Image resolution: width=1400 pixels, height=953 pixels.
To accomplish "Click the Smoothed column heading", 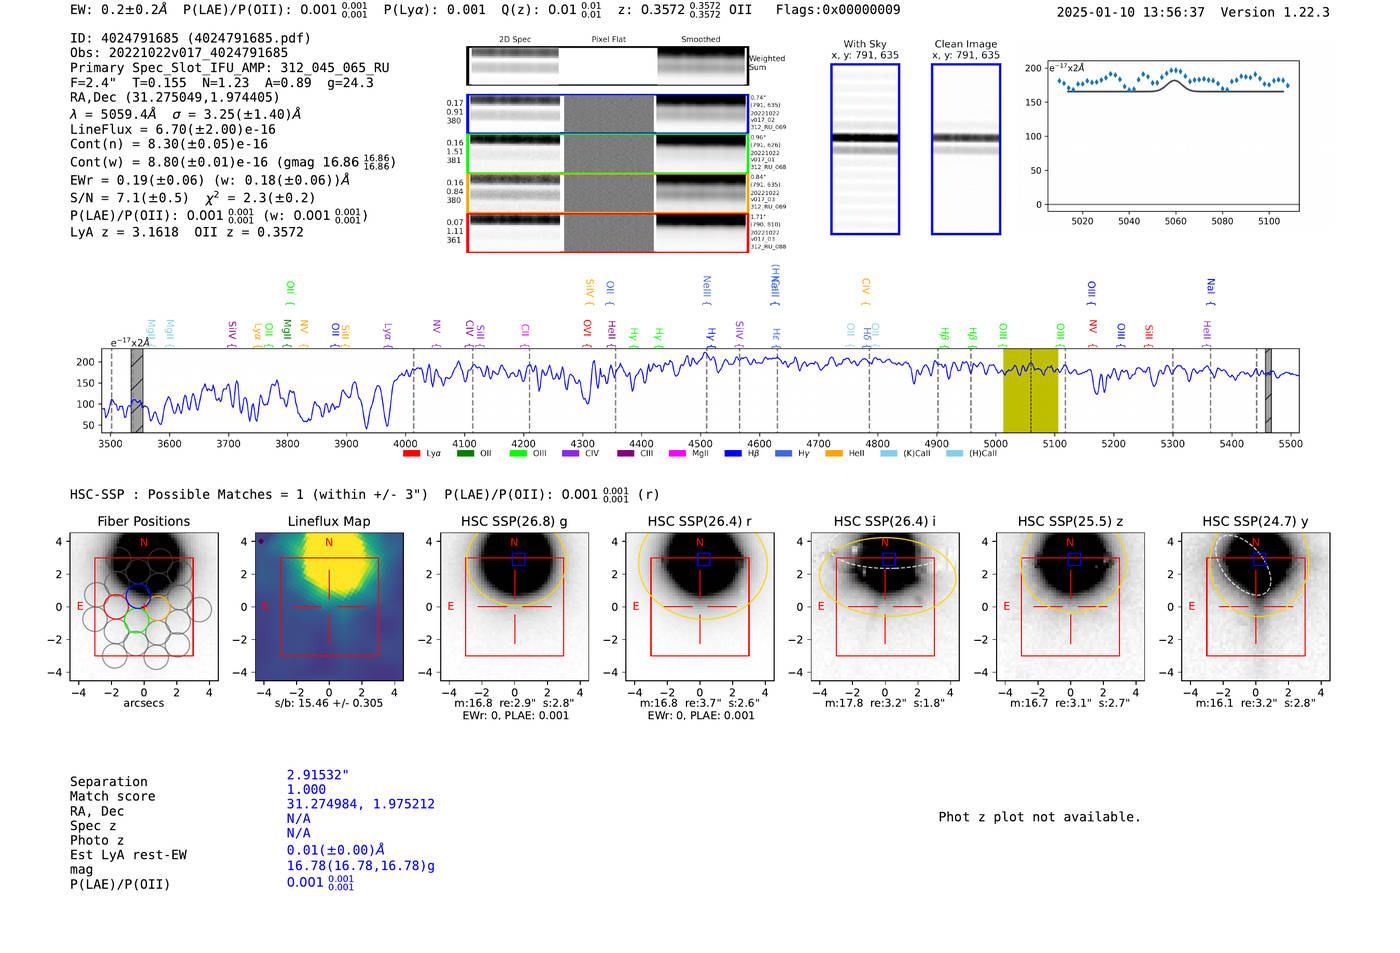I will coord(701,40).
